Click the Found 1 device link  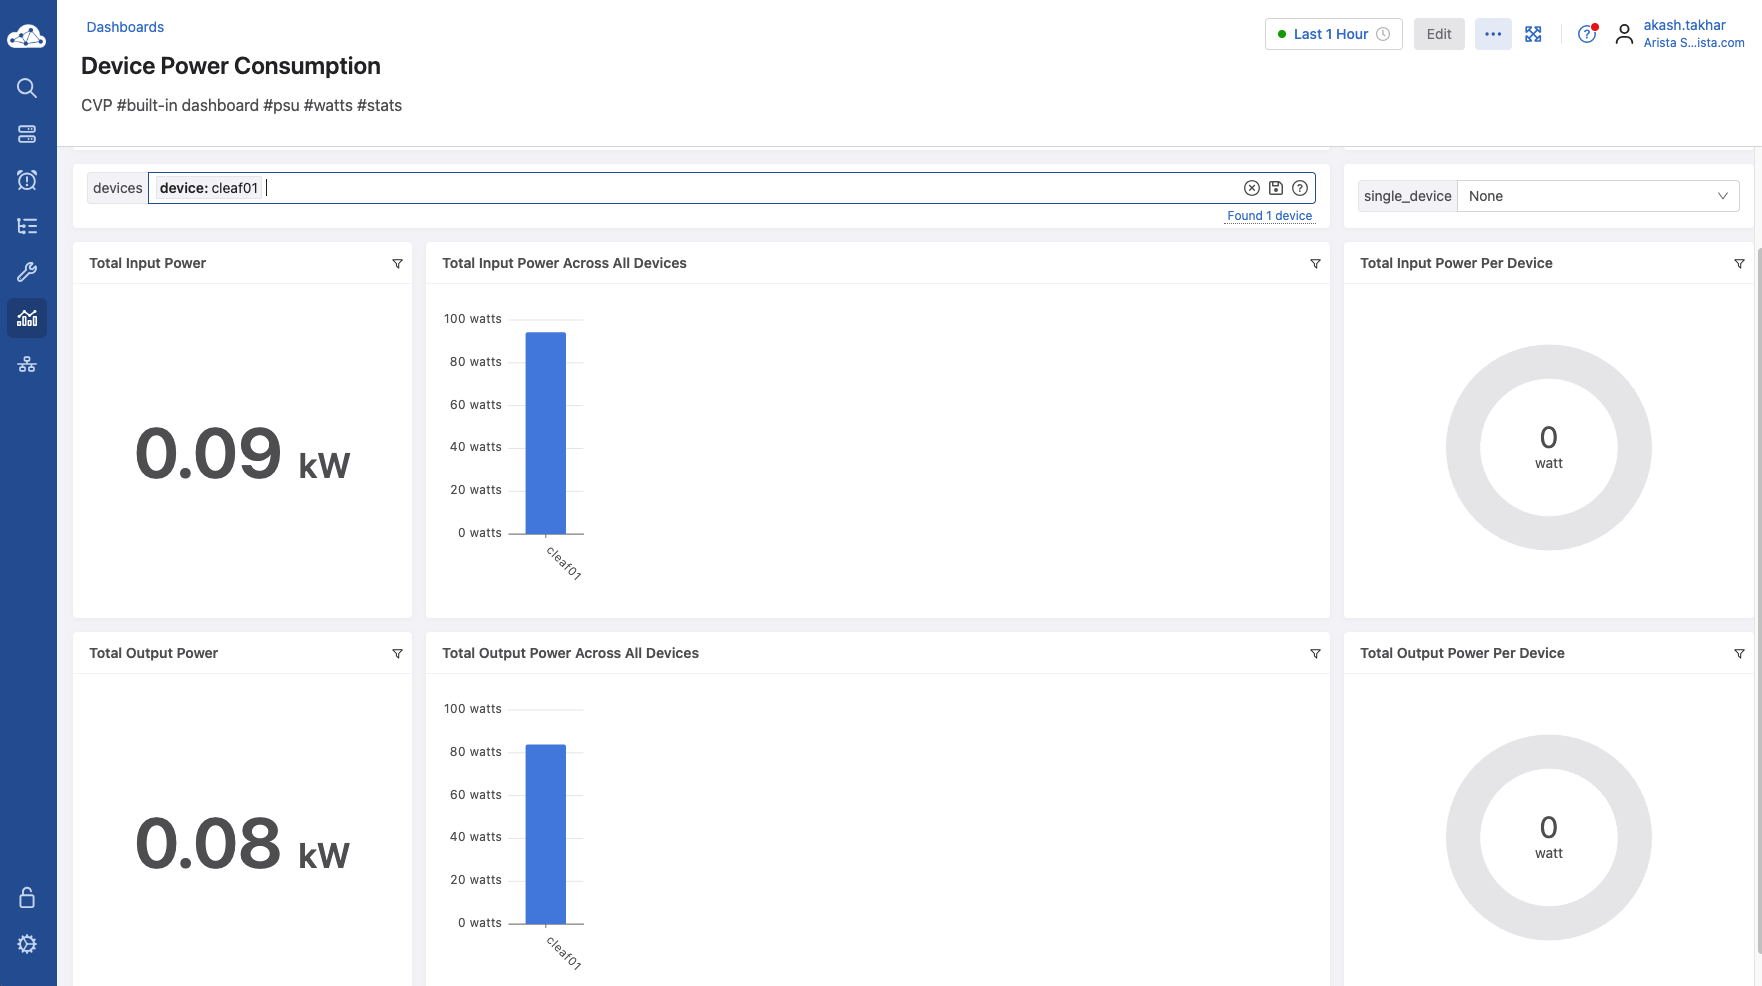tap(1269, 216)
